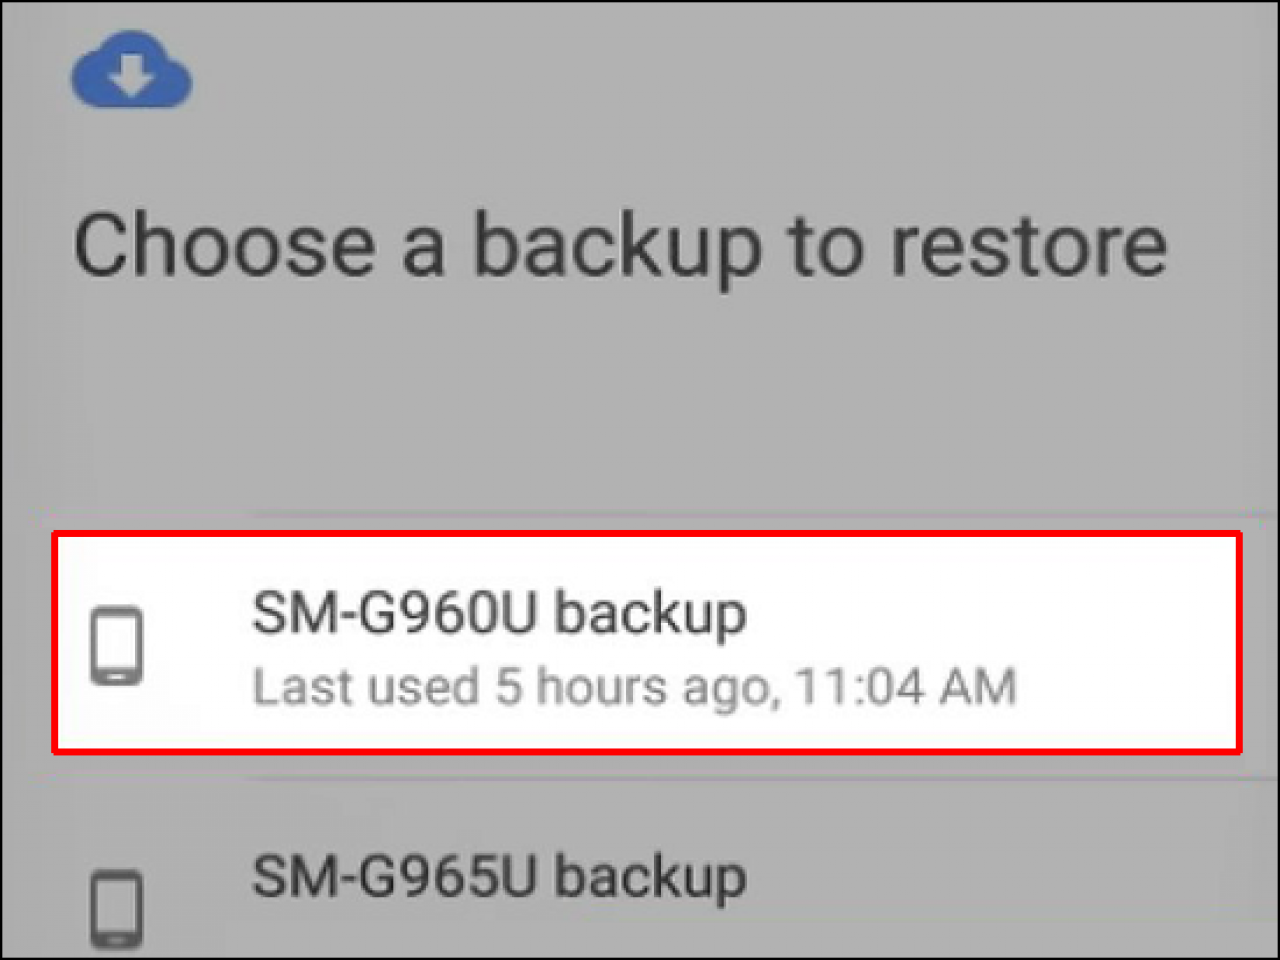Click the 11:04 AM timestamp text
Viewport: 1280px width, 960px height.
(906, 687)
